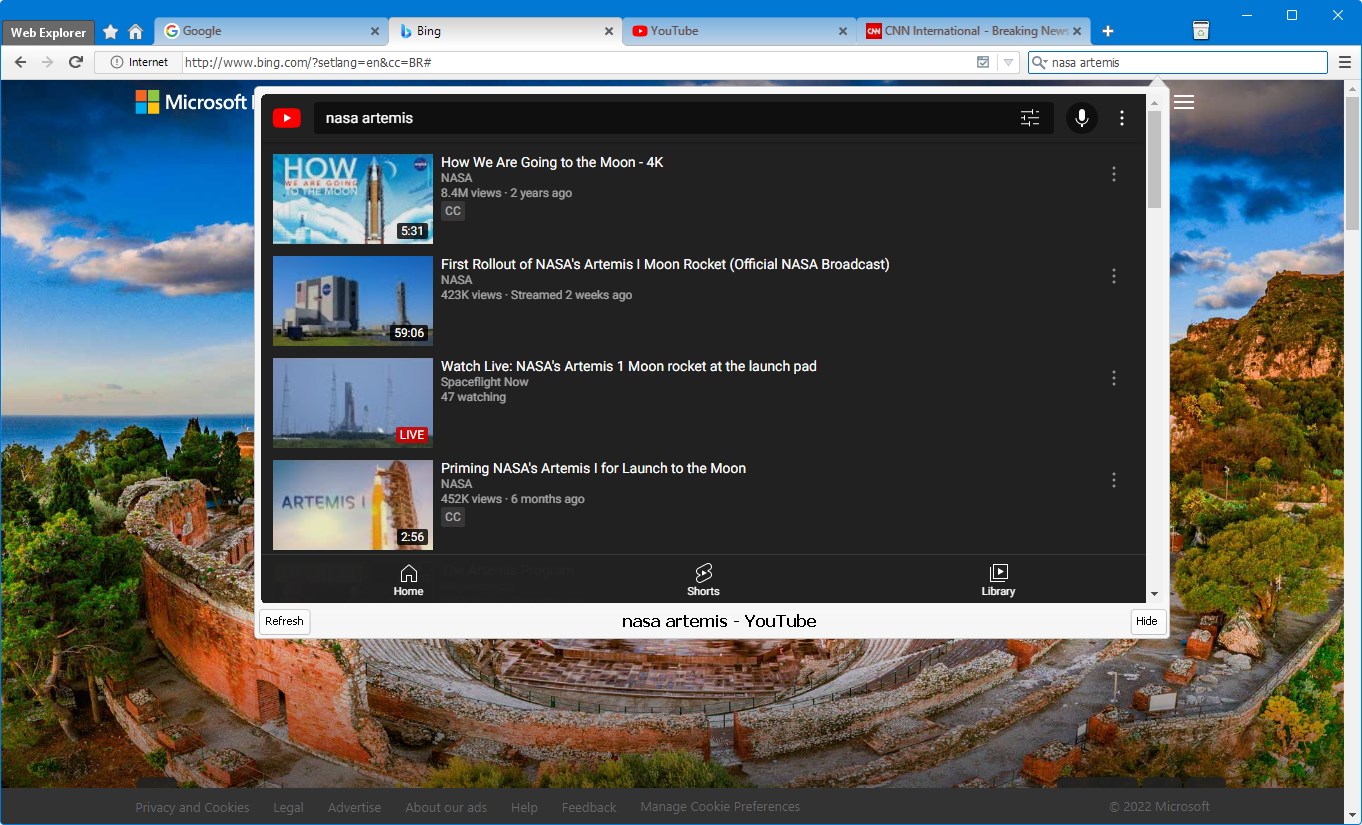The width and height of the screenshot is (1362, 825).
Task: Click the YouTube logo in the popup
Action: pyautogui.click(x=287, y=118)
